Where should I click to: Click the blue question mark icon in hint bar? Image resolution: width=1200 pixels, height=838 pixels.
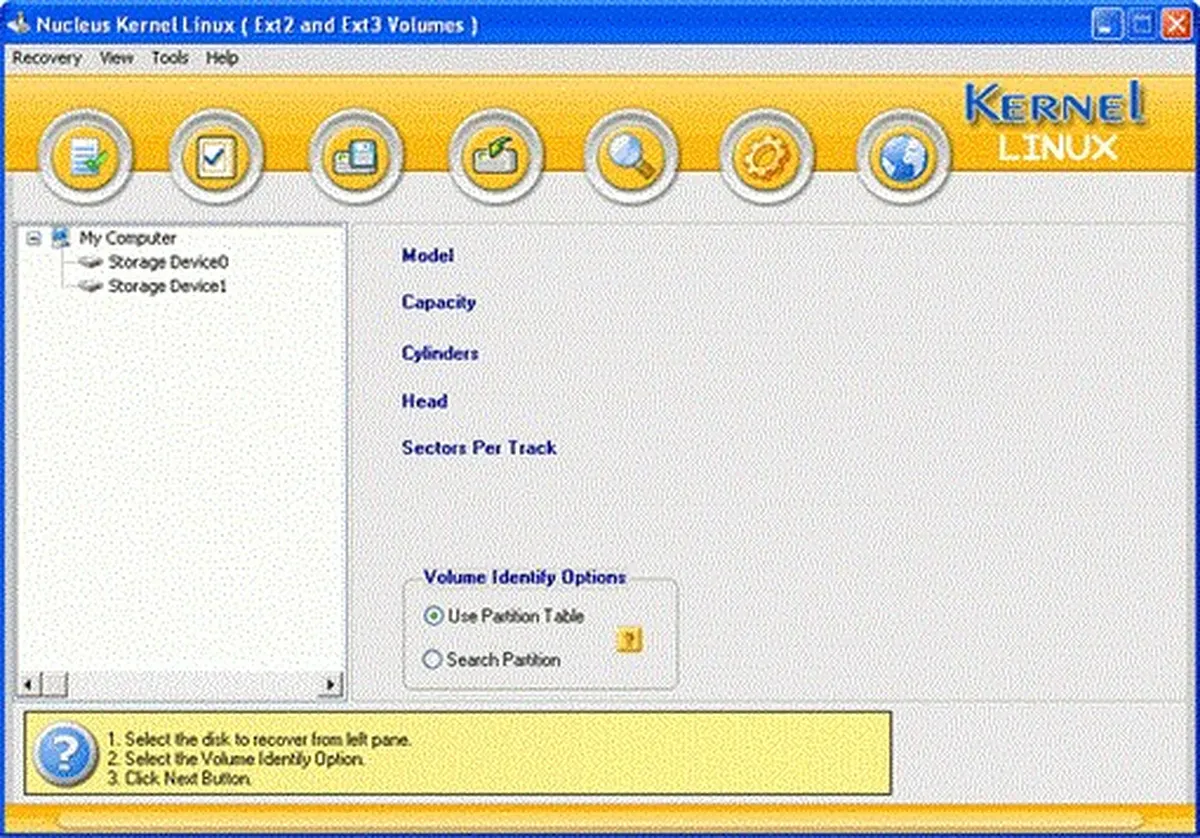click(x=65, y=752)
